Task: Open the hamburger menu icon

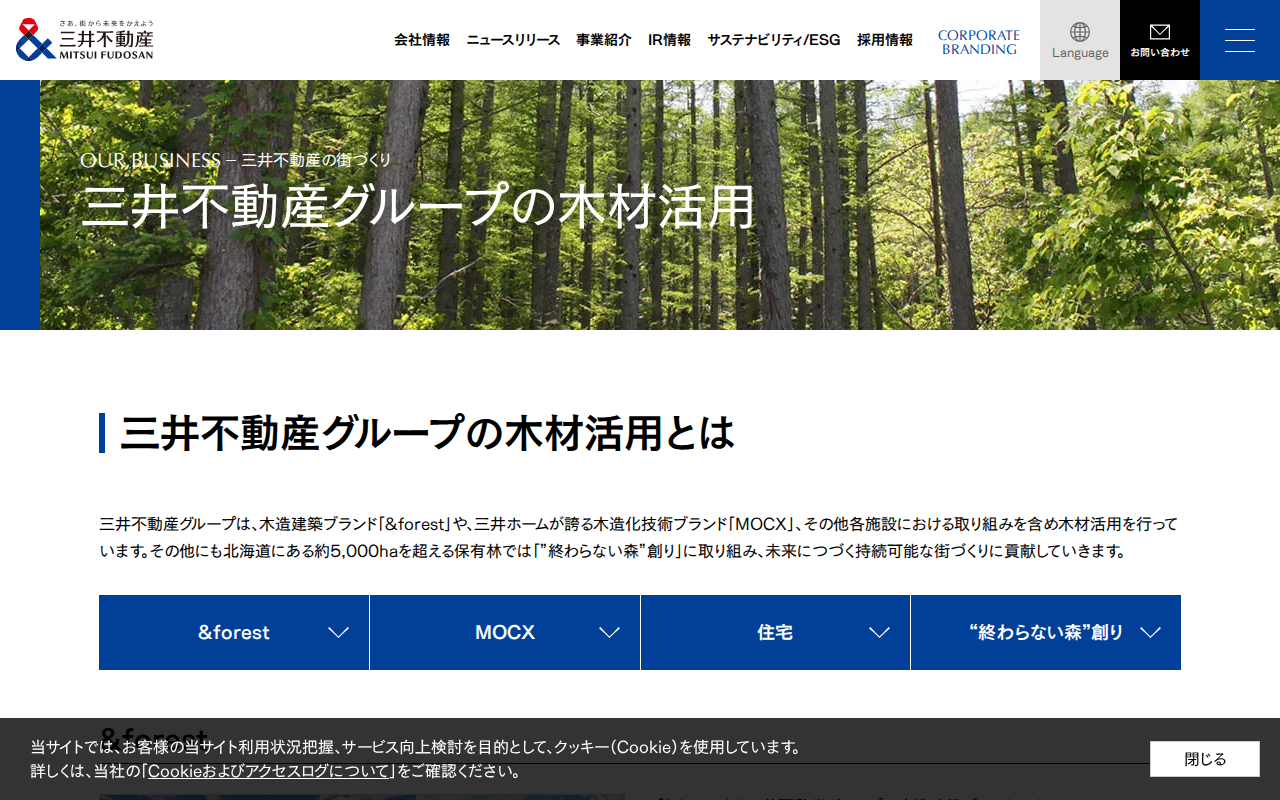Action: tap(1240, 40)
